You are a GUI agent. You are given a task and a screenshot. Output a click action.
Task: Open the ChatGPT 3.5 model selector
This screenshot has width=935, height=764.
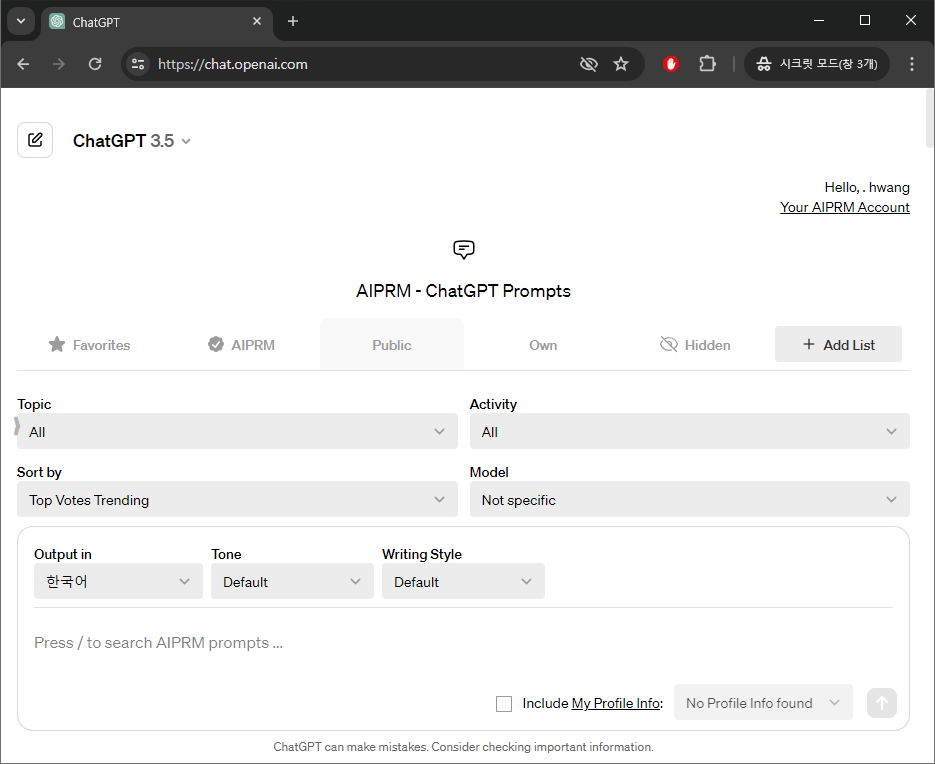click(x=132, y=141)
